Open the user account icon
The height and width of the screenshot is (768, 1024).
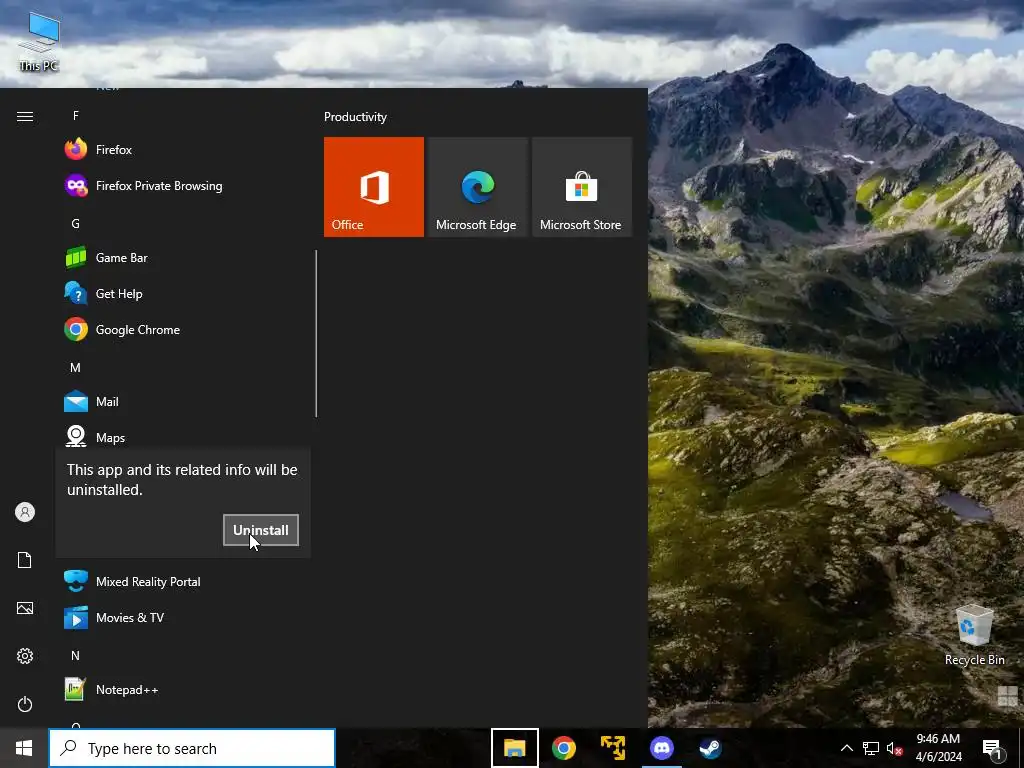[25, 512]
